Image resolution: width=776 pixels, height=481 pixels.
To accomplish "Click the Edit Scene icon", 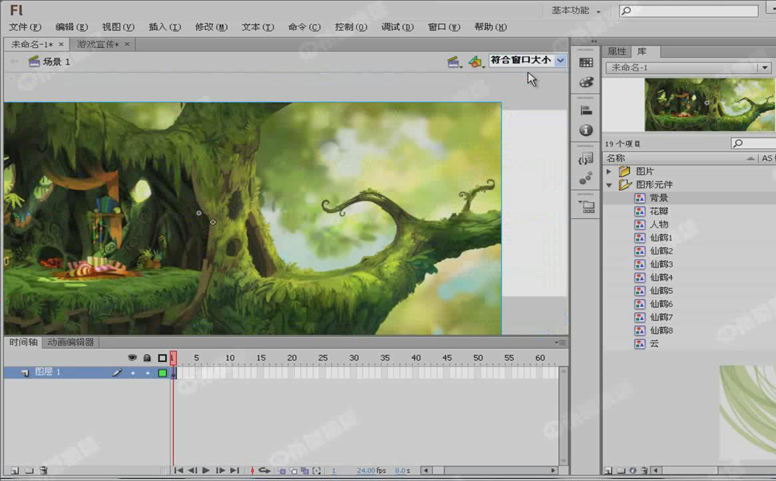I will point(455,61).
